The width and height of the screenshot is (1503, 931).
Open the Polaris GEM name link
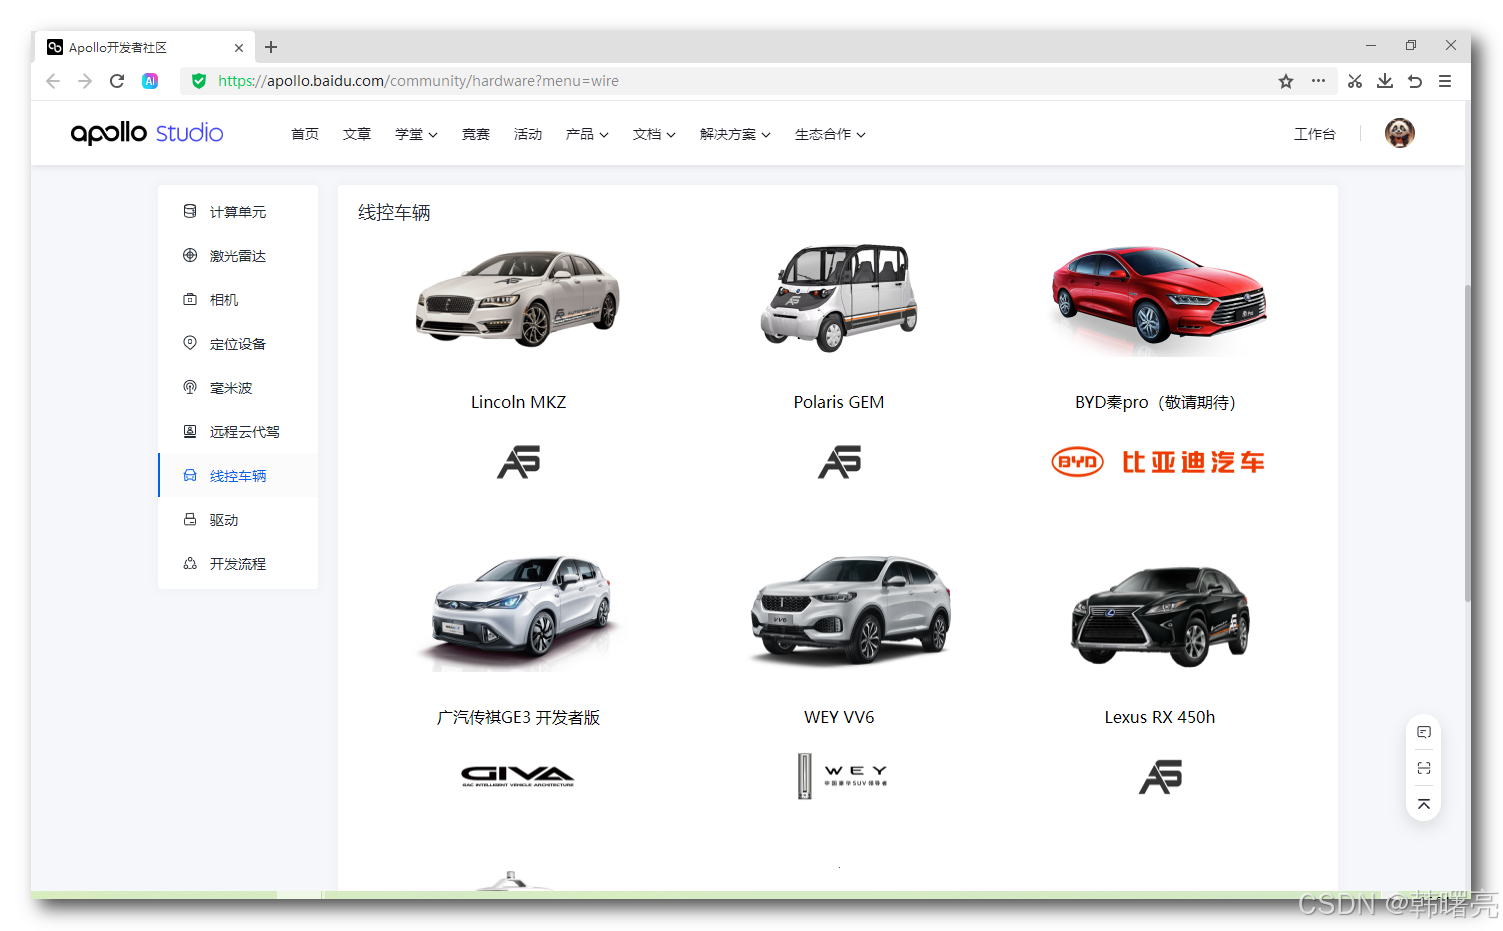pyautogui.click(x=839, y=402)
